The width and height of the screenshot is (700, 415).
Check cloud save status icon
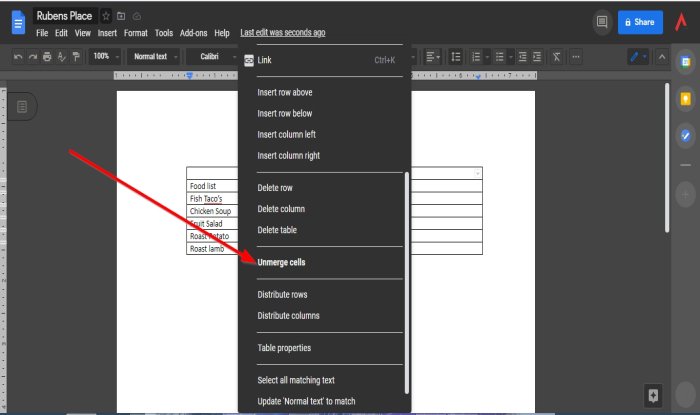pos(137,17)
